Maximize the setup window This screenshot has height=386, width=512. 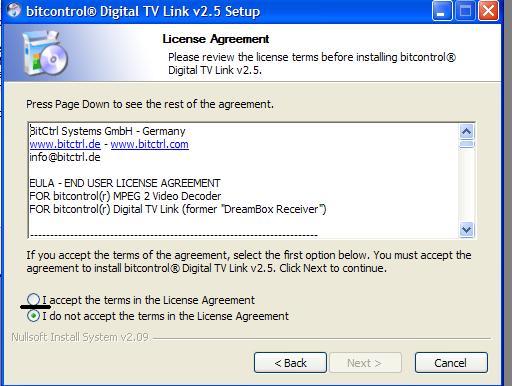pos(465,11)
